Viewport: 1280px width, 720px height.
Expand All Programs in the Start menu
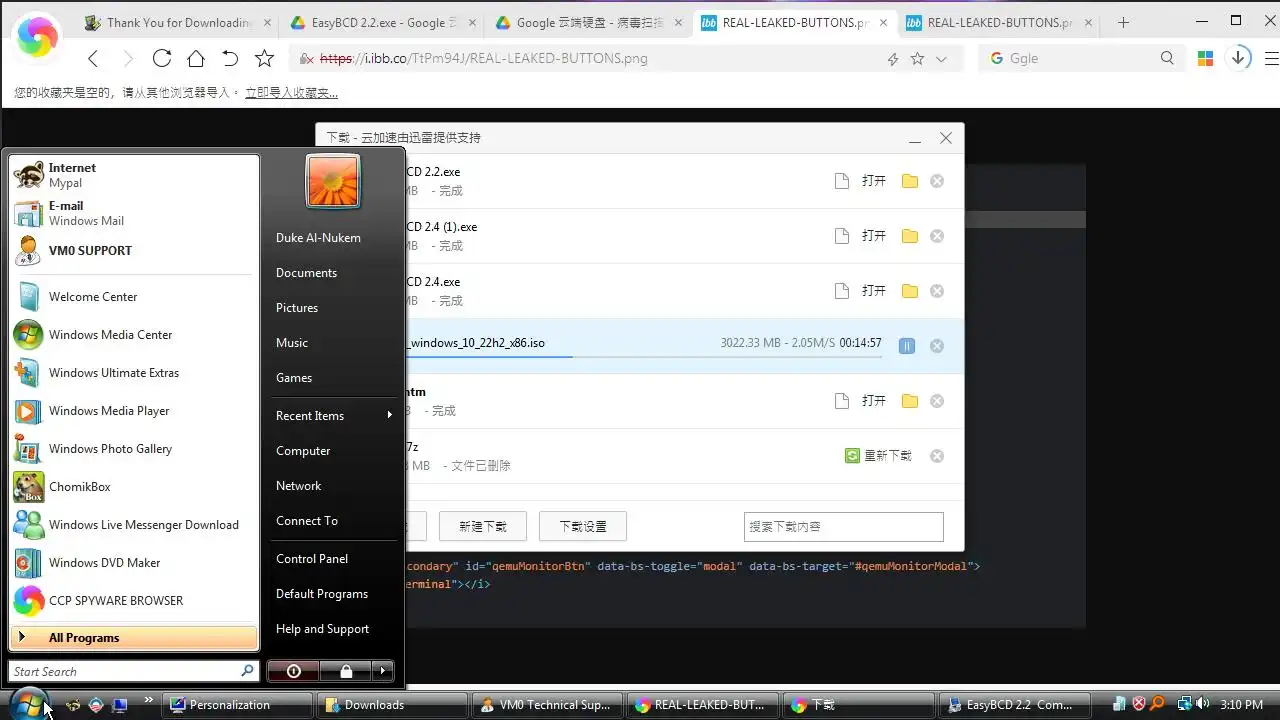coord(133,638)
